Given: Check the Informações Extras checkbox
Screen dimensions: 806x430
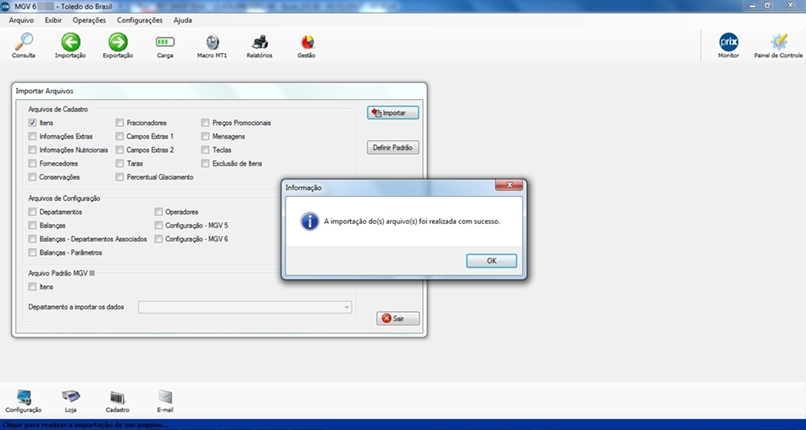Looking at the screenshot, I should coord(32,136).
